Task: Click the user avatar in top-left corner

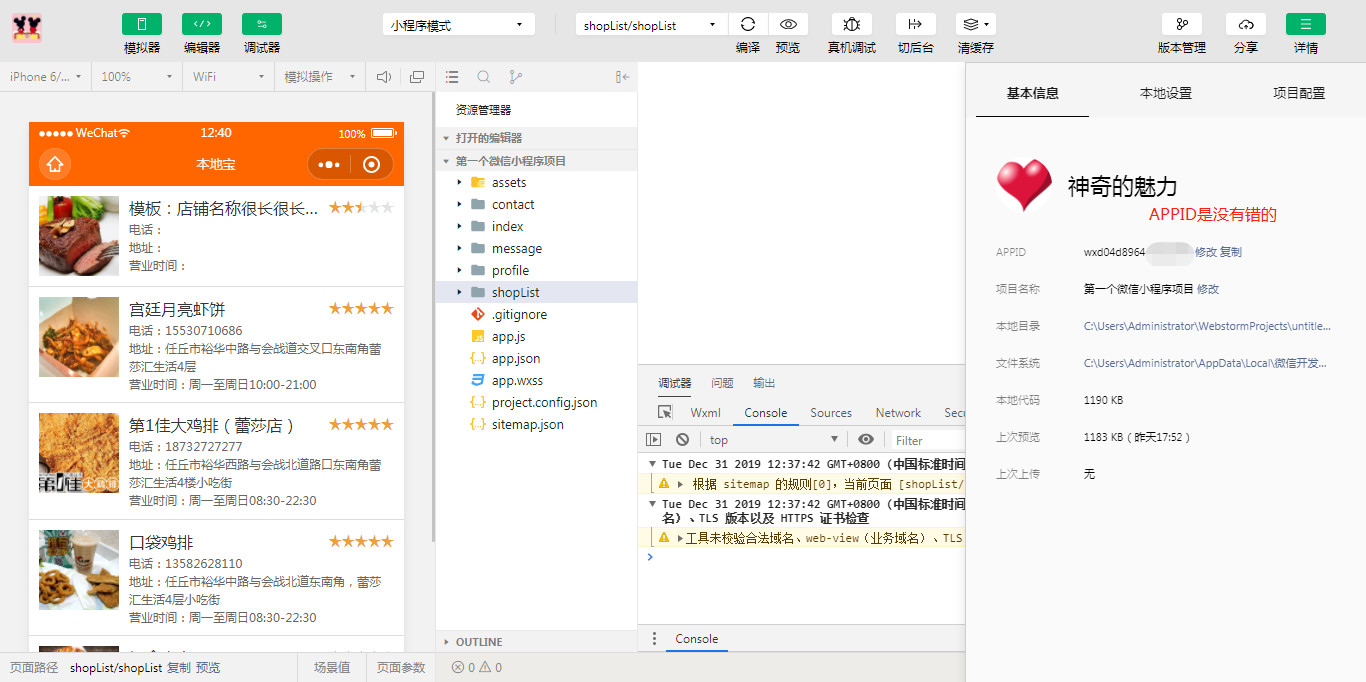Action: [27, 26]
